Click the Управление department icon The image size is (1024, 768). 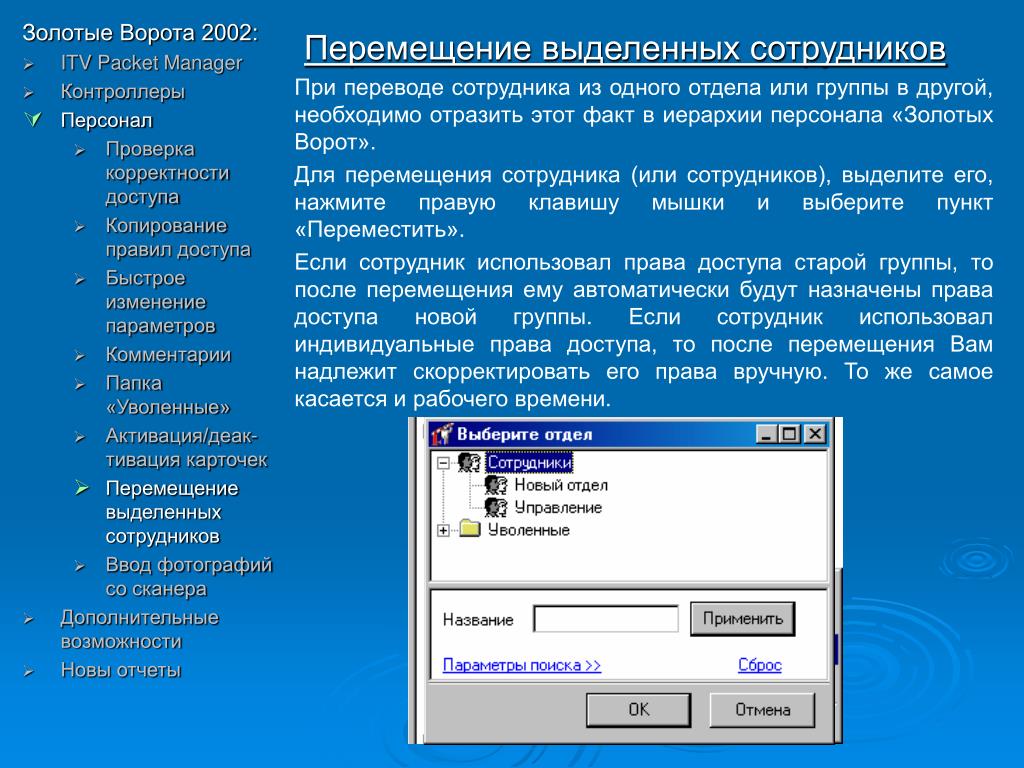tap(496, 507)
